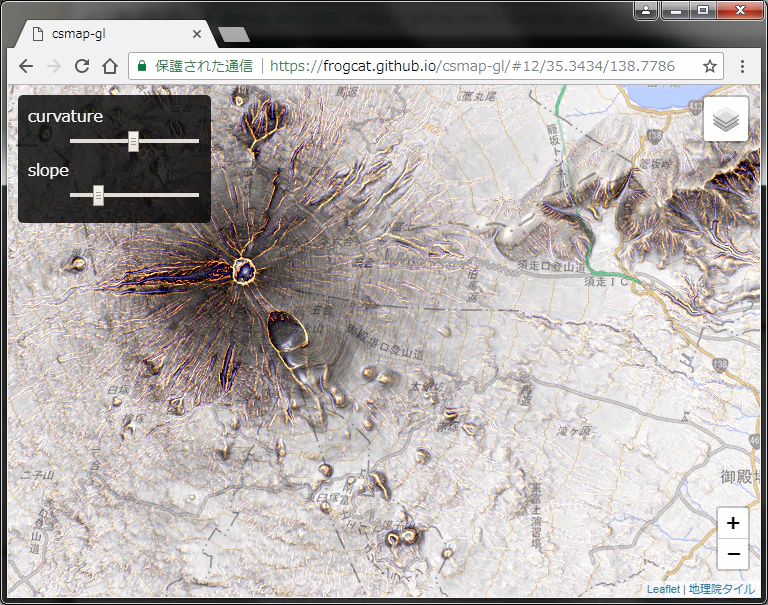Click the Hoei crater on the map
The height and width of the screenshot is (605, 768).
point(288,331)
